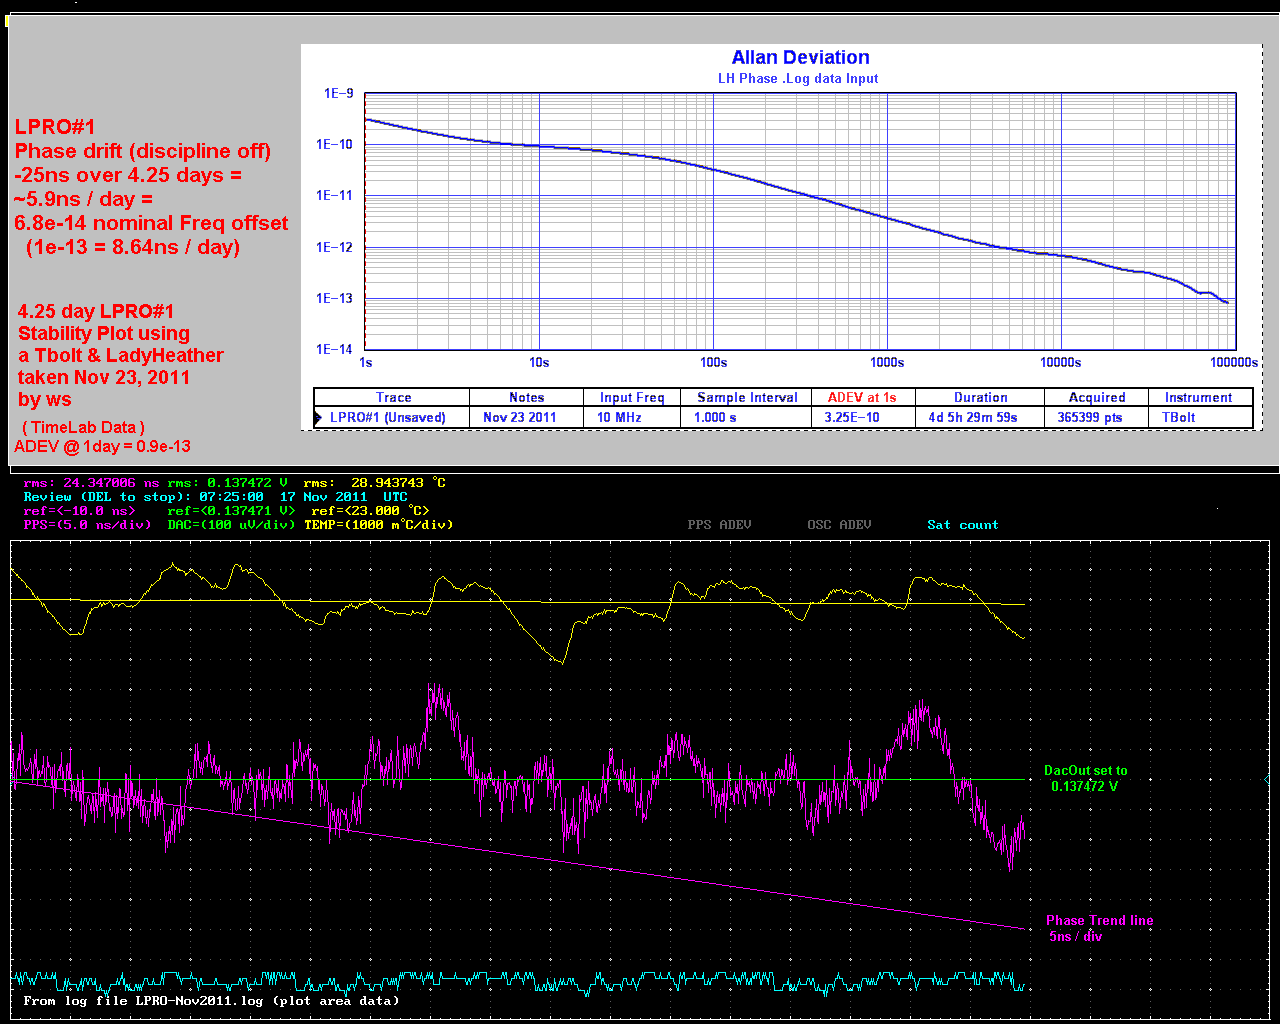Select the red ADEV at 1s header
The image size is (1280, 1024).
click(x=861, y=398)
